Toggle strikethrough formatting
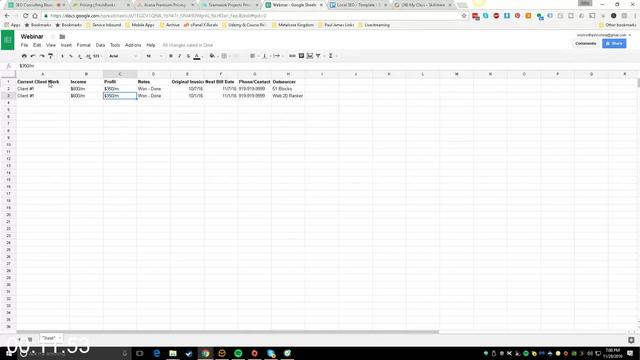Viewport: 640px width, 360px height. click(x=188, y=56)
